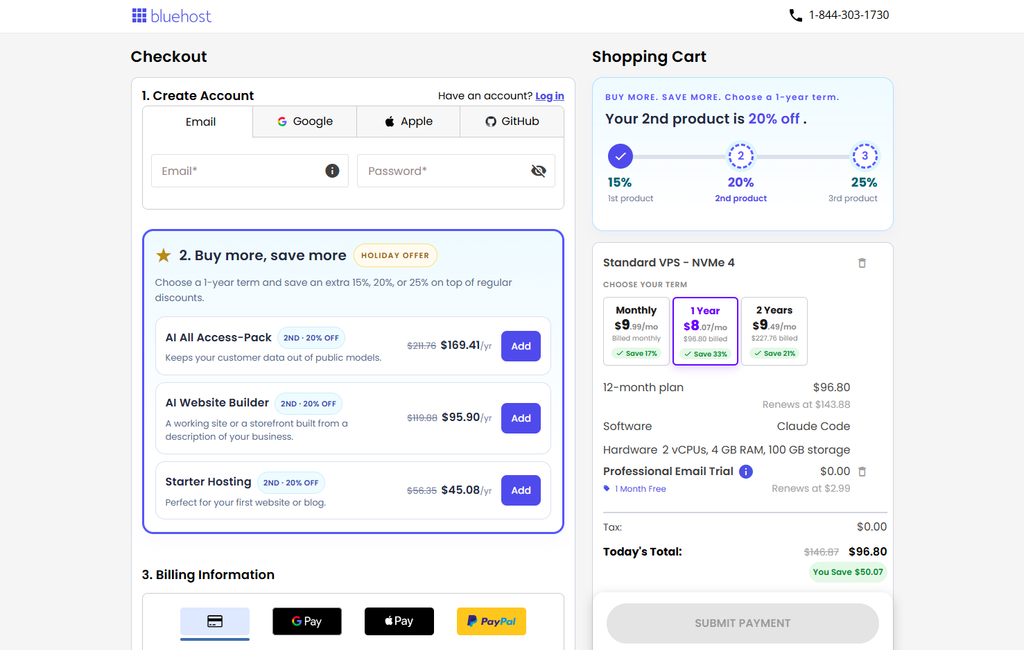This screenshot has height=650, width=1024.
Task: Select the 1 Year term option
Action: 705,331
